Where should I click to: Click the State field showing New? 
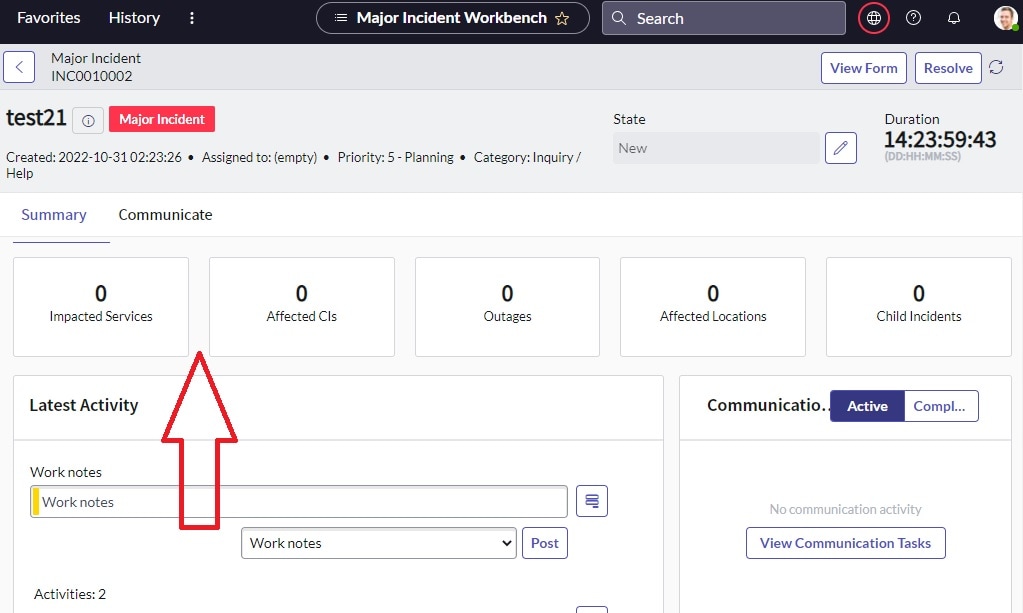coord(716,148)
